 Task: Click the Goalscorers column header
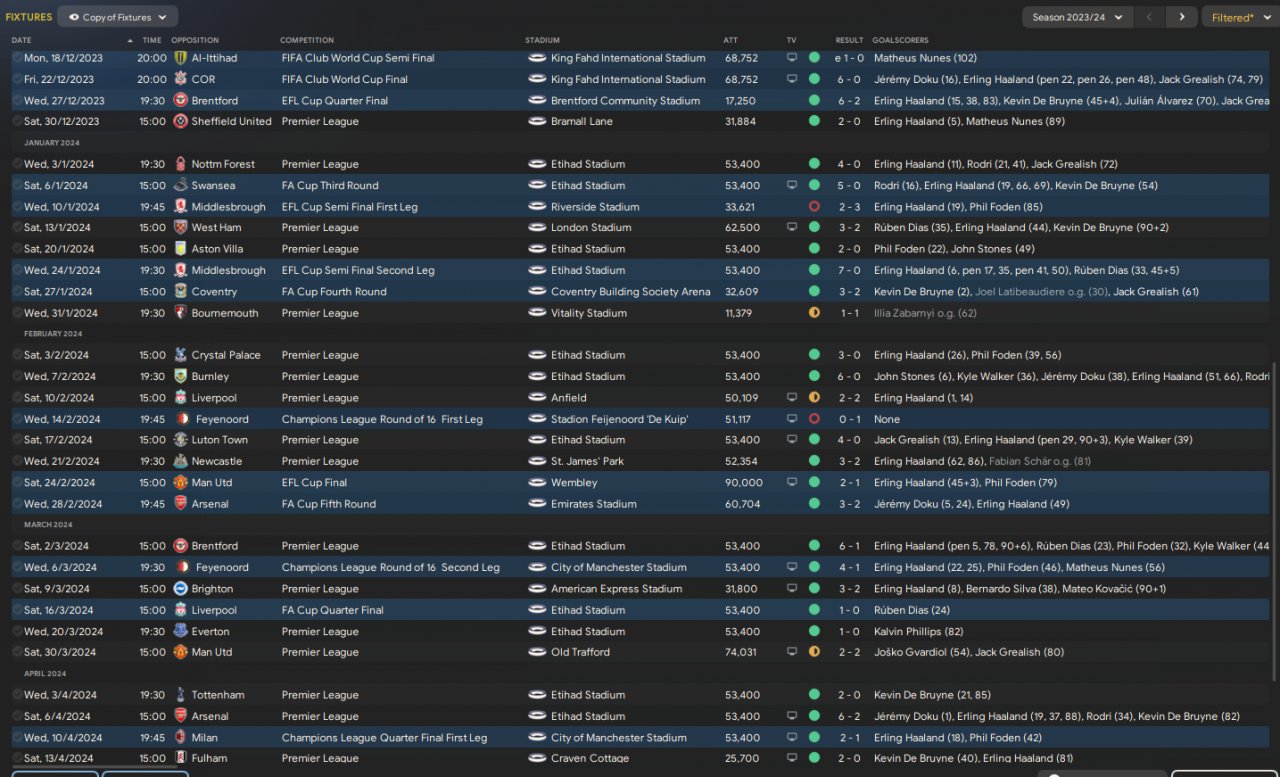(899, 40)
